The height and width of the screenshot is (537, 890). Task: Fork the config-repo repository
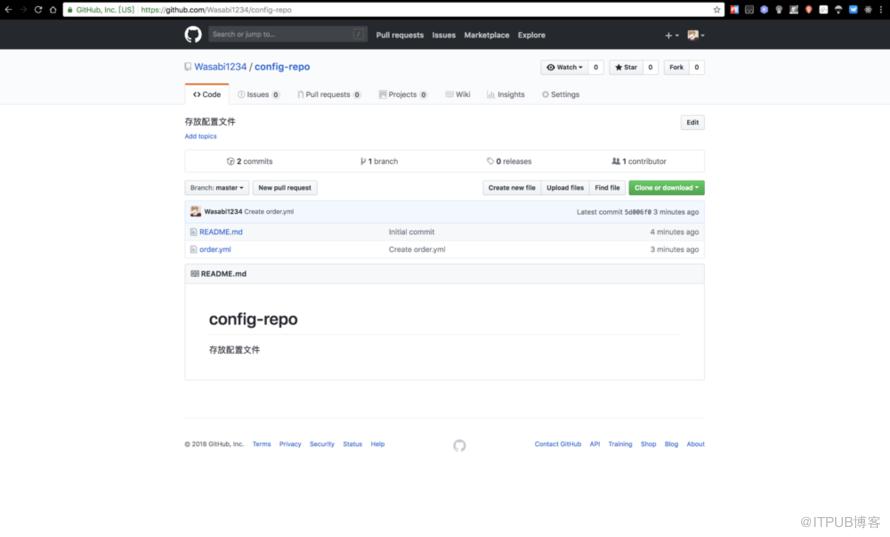pyautogui.click(x=676, y=67)
